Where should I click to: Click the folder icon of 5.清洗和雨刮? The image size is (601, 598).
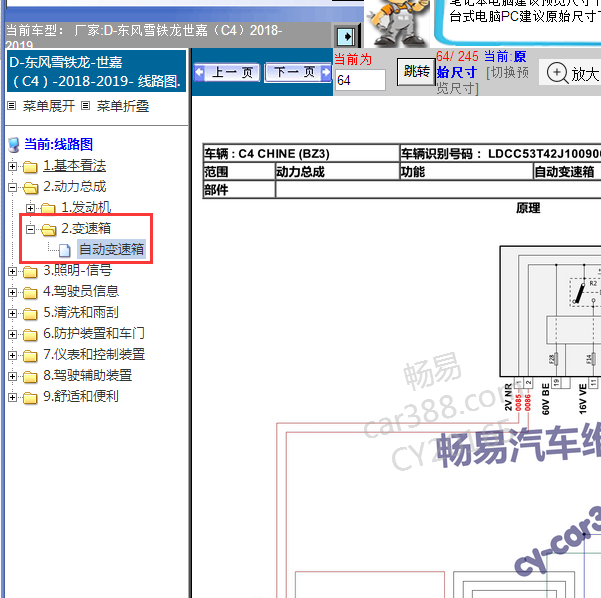[30, 314]
